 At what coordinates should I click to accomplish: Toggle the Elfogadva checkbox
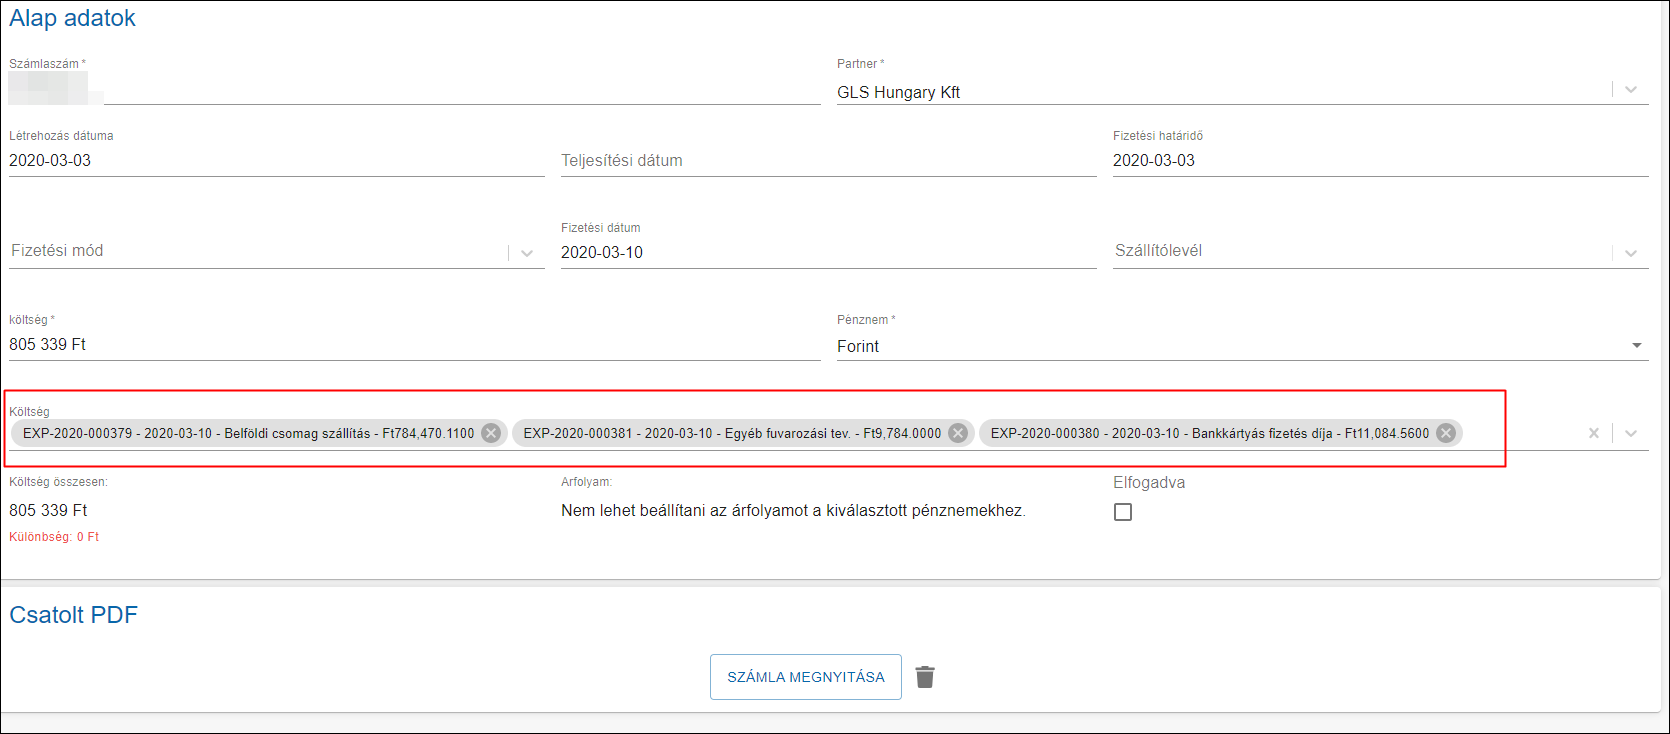[x=1123, y=512]
